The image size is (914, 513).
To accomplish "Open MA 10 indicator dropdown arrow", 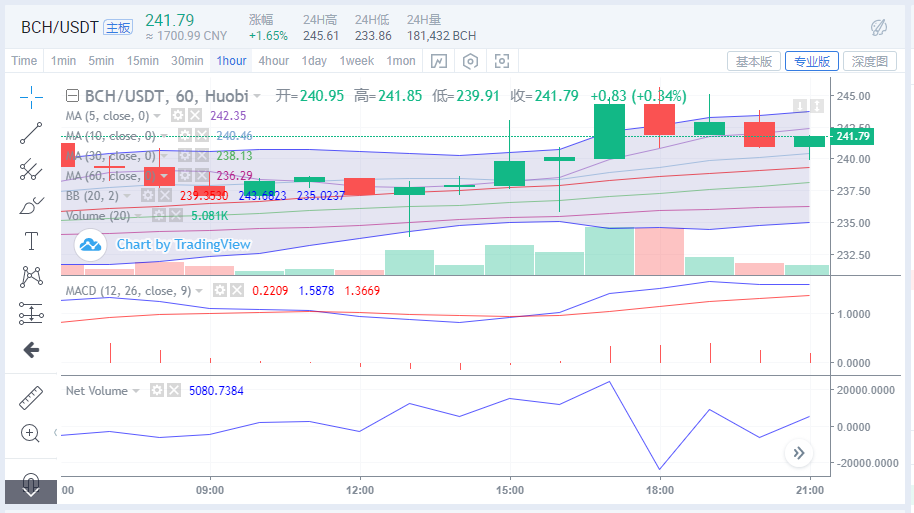I will click(x=164, y=136).
